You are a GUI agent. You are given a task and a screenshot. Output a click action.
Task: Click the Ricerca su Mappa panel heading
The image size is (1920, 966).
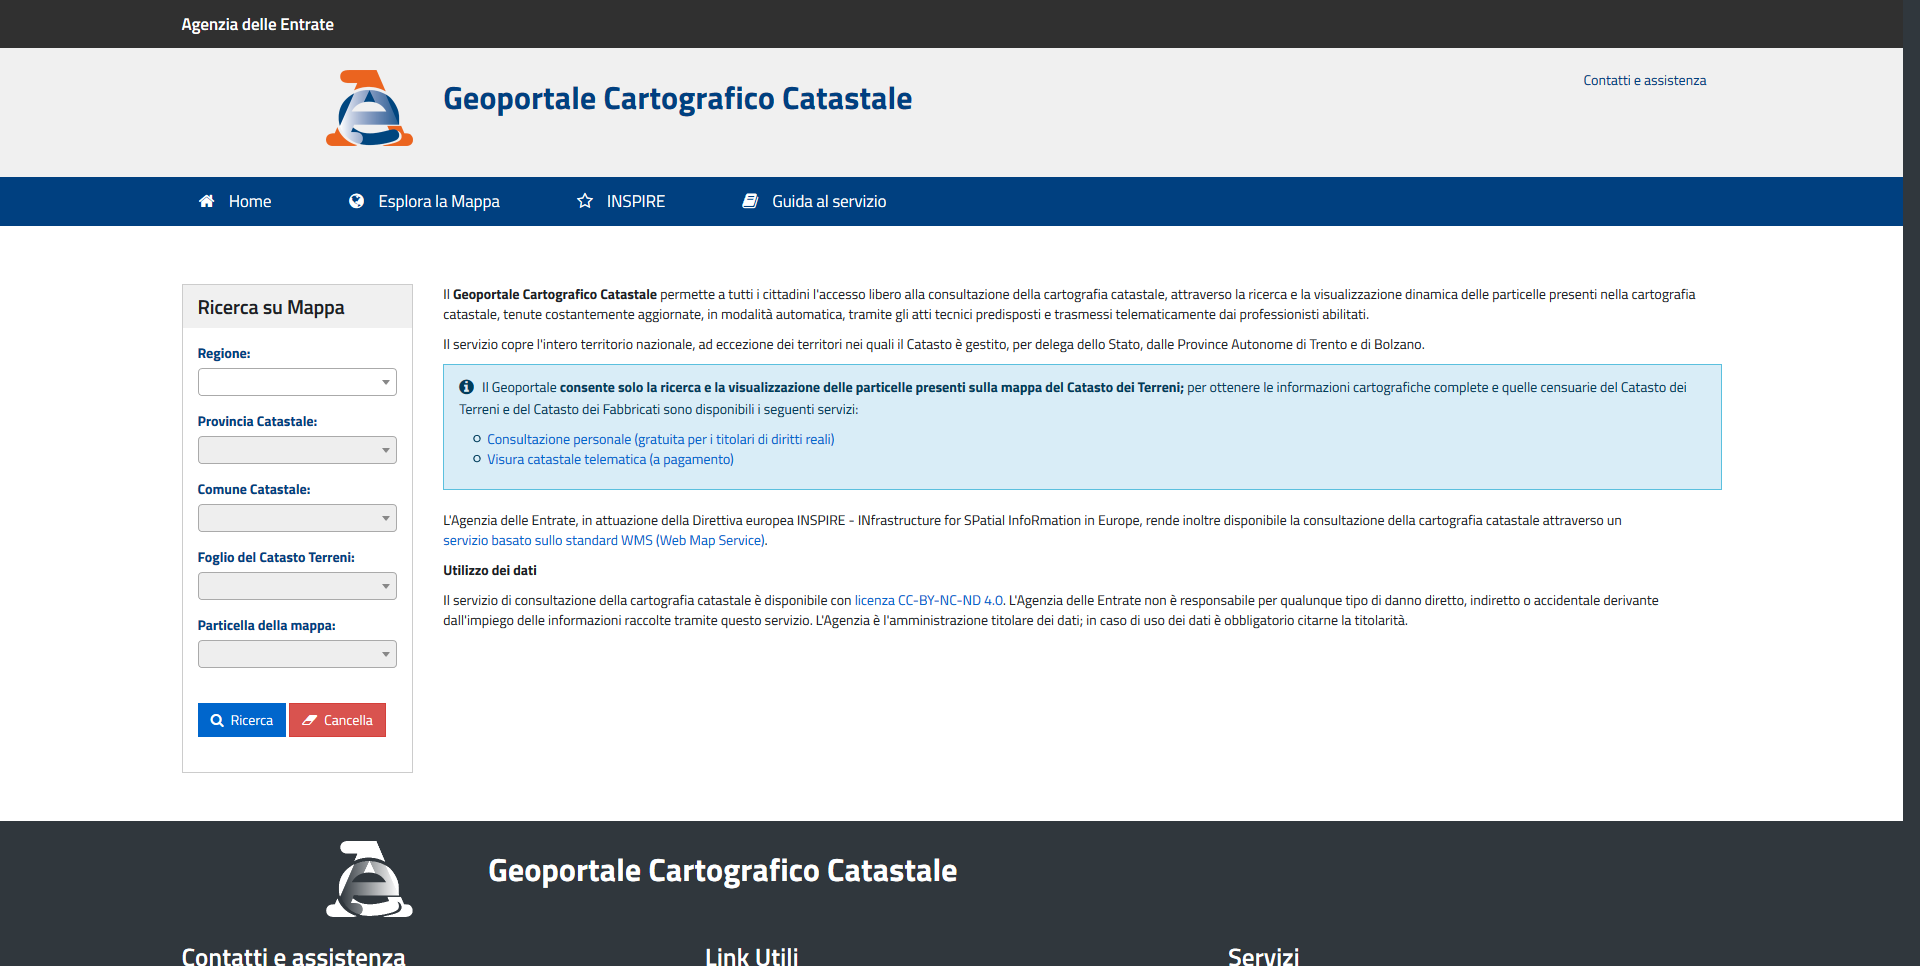271,307
